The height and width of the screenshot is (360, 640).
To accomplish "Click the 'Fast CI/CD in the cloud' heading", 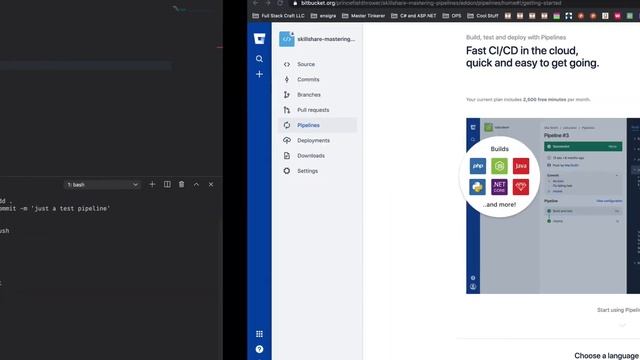I will (532, 57).
